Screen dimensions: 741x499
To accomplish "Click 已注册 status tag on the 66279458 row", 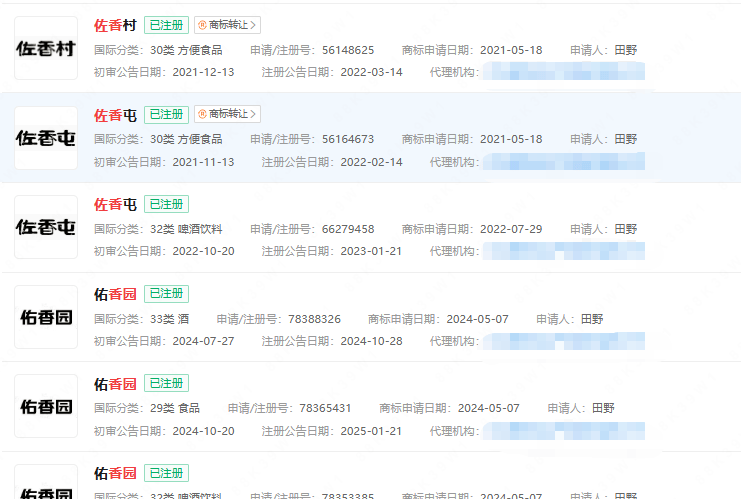I will (x=166, y=204).
